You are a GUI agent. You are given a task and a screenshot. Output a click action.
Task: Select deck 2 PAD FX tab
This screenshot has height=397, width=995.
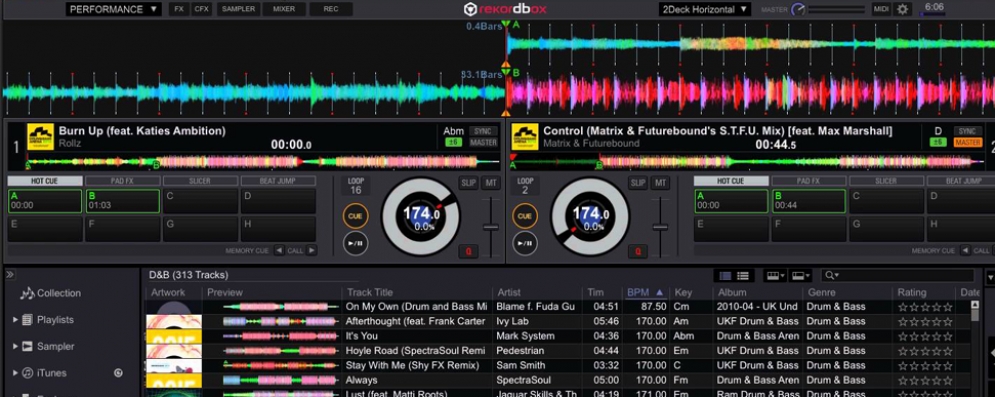coord(808,181)
